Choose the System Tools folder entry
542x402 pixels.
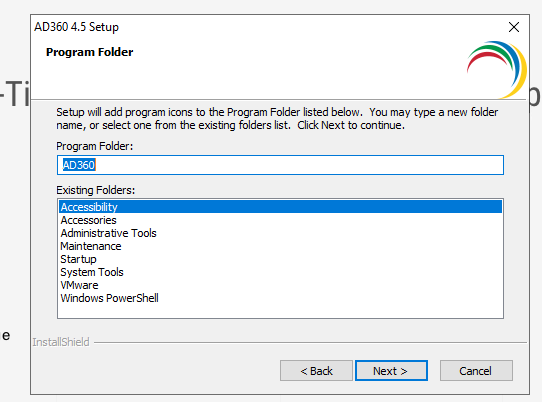pos(280,272)
